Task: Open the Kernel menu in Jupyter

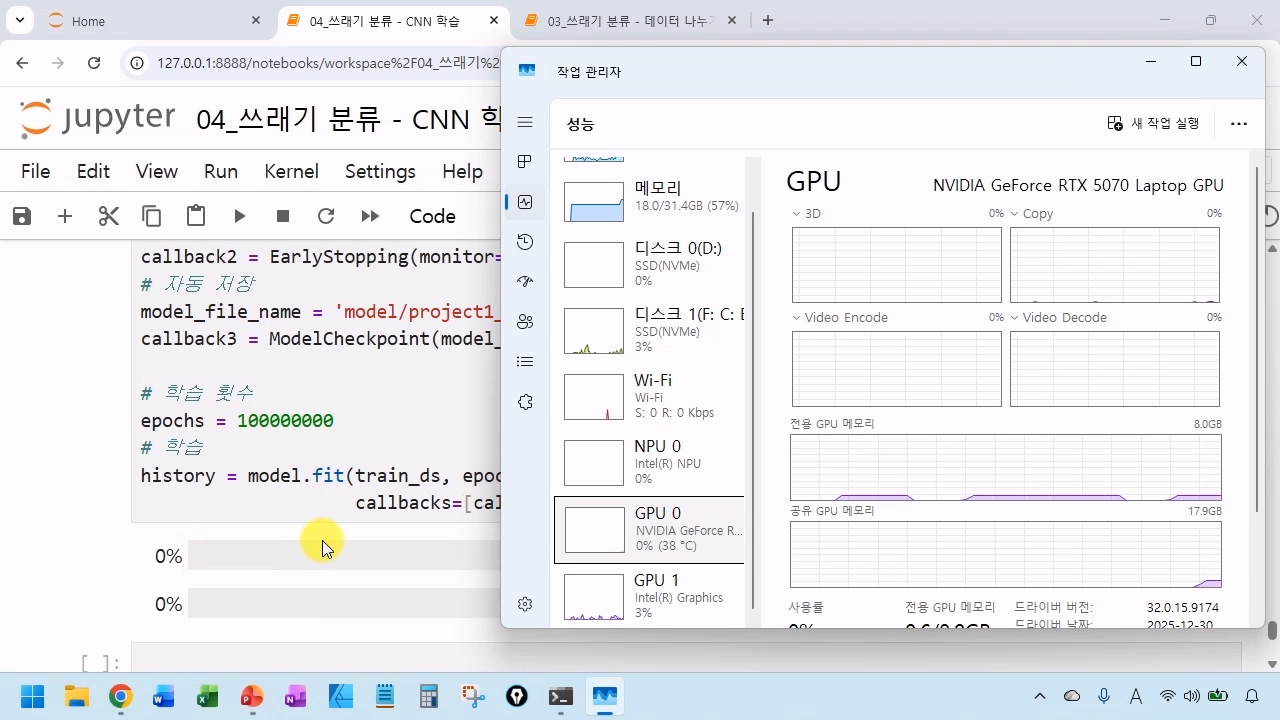Action: coord(291,172)
